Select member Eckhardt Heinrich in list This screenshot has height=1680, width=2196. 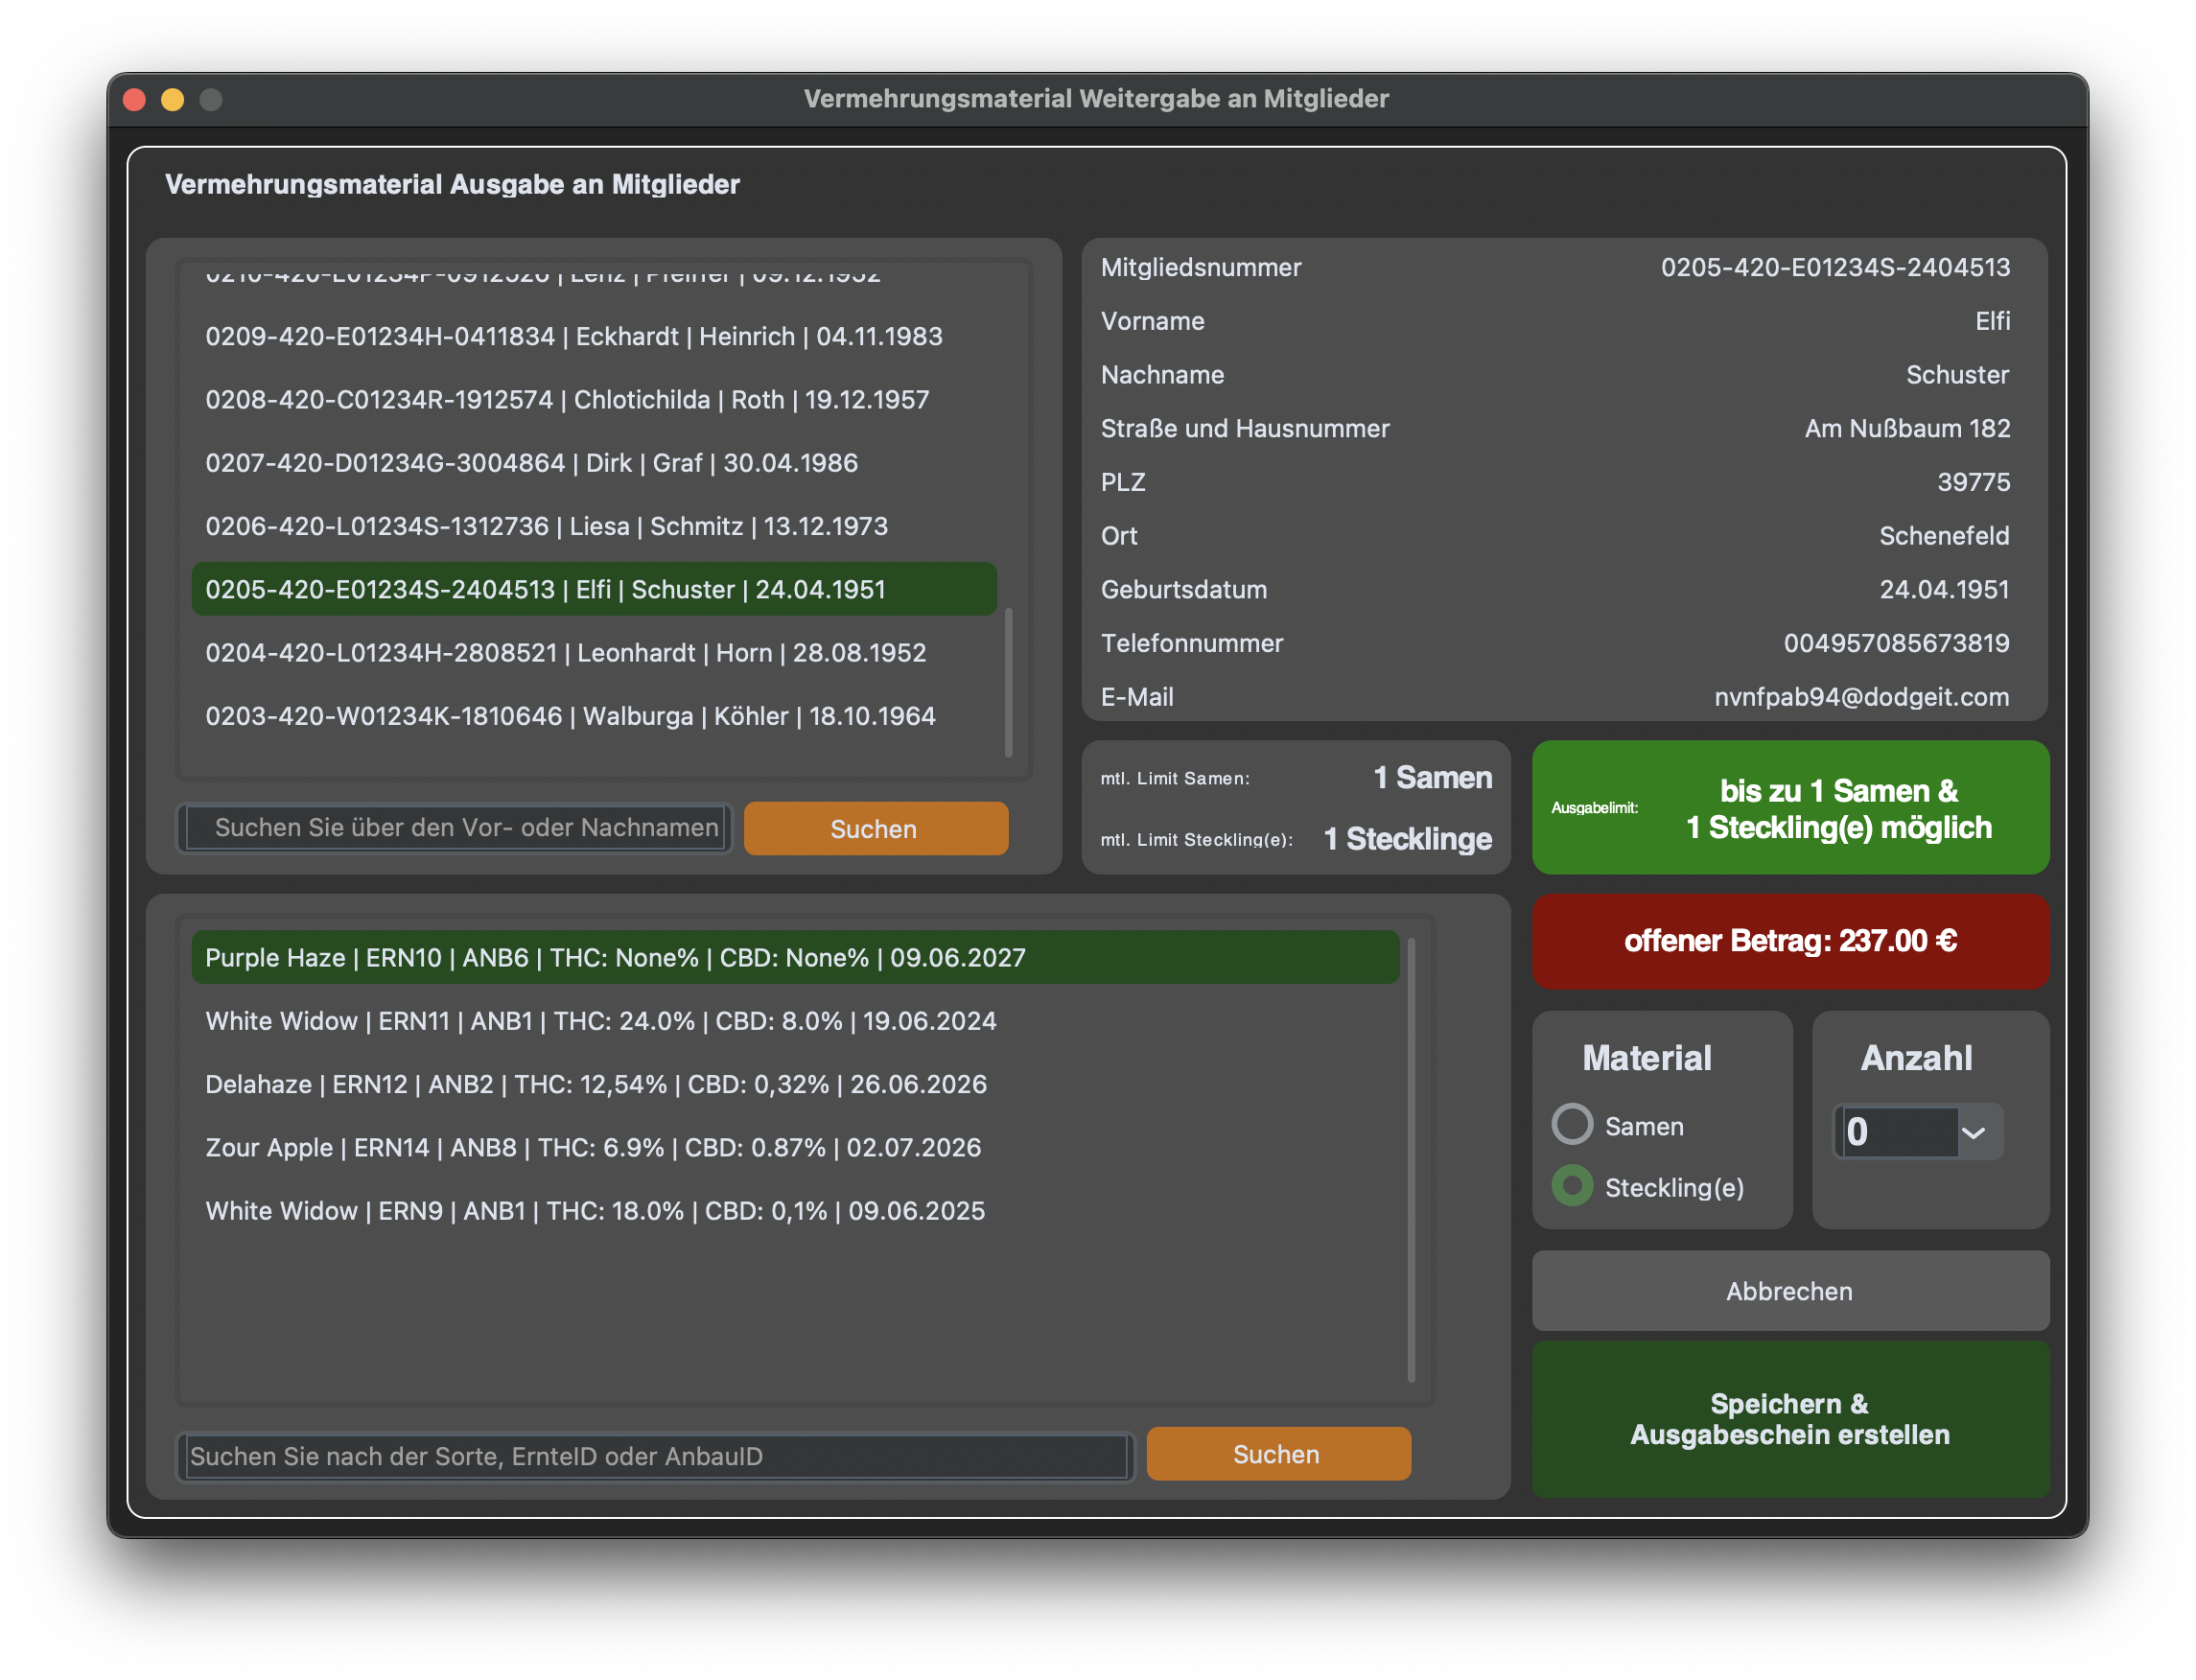tap(574, 337)
